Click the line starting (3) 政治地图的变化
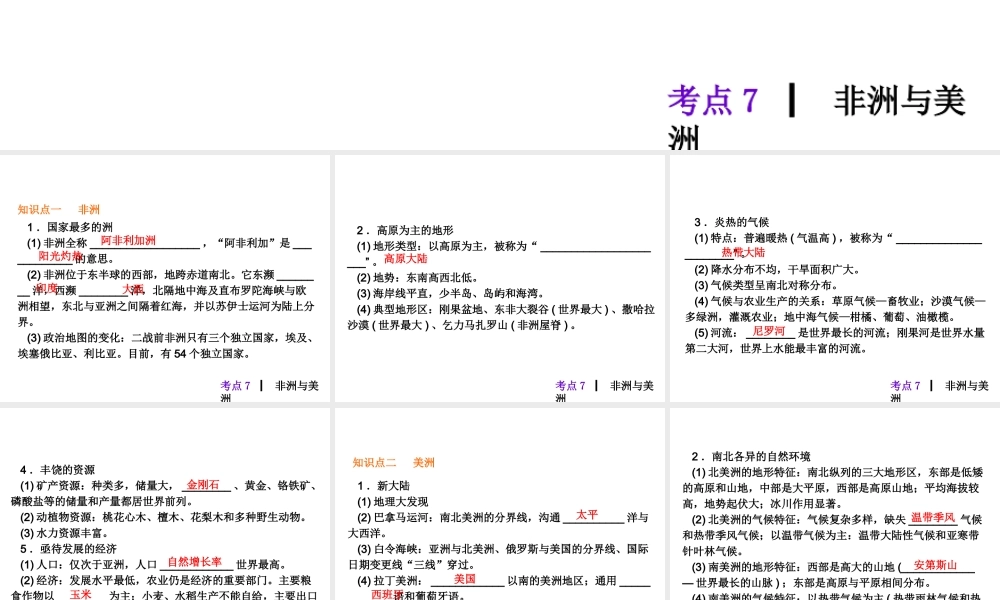This screenshot has width=1000, height=600. (x=166, y=346)
